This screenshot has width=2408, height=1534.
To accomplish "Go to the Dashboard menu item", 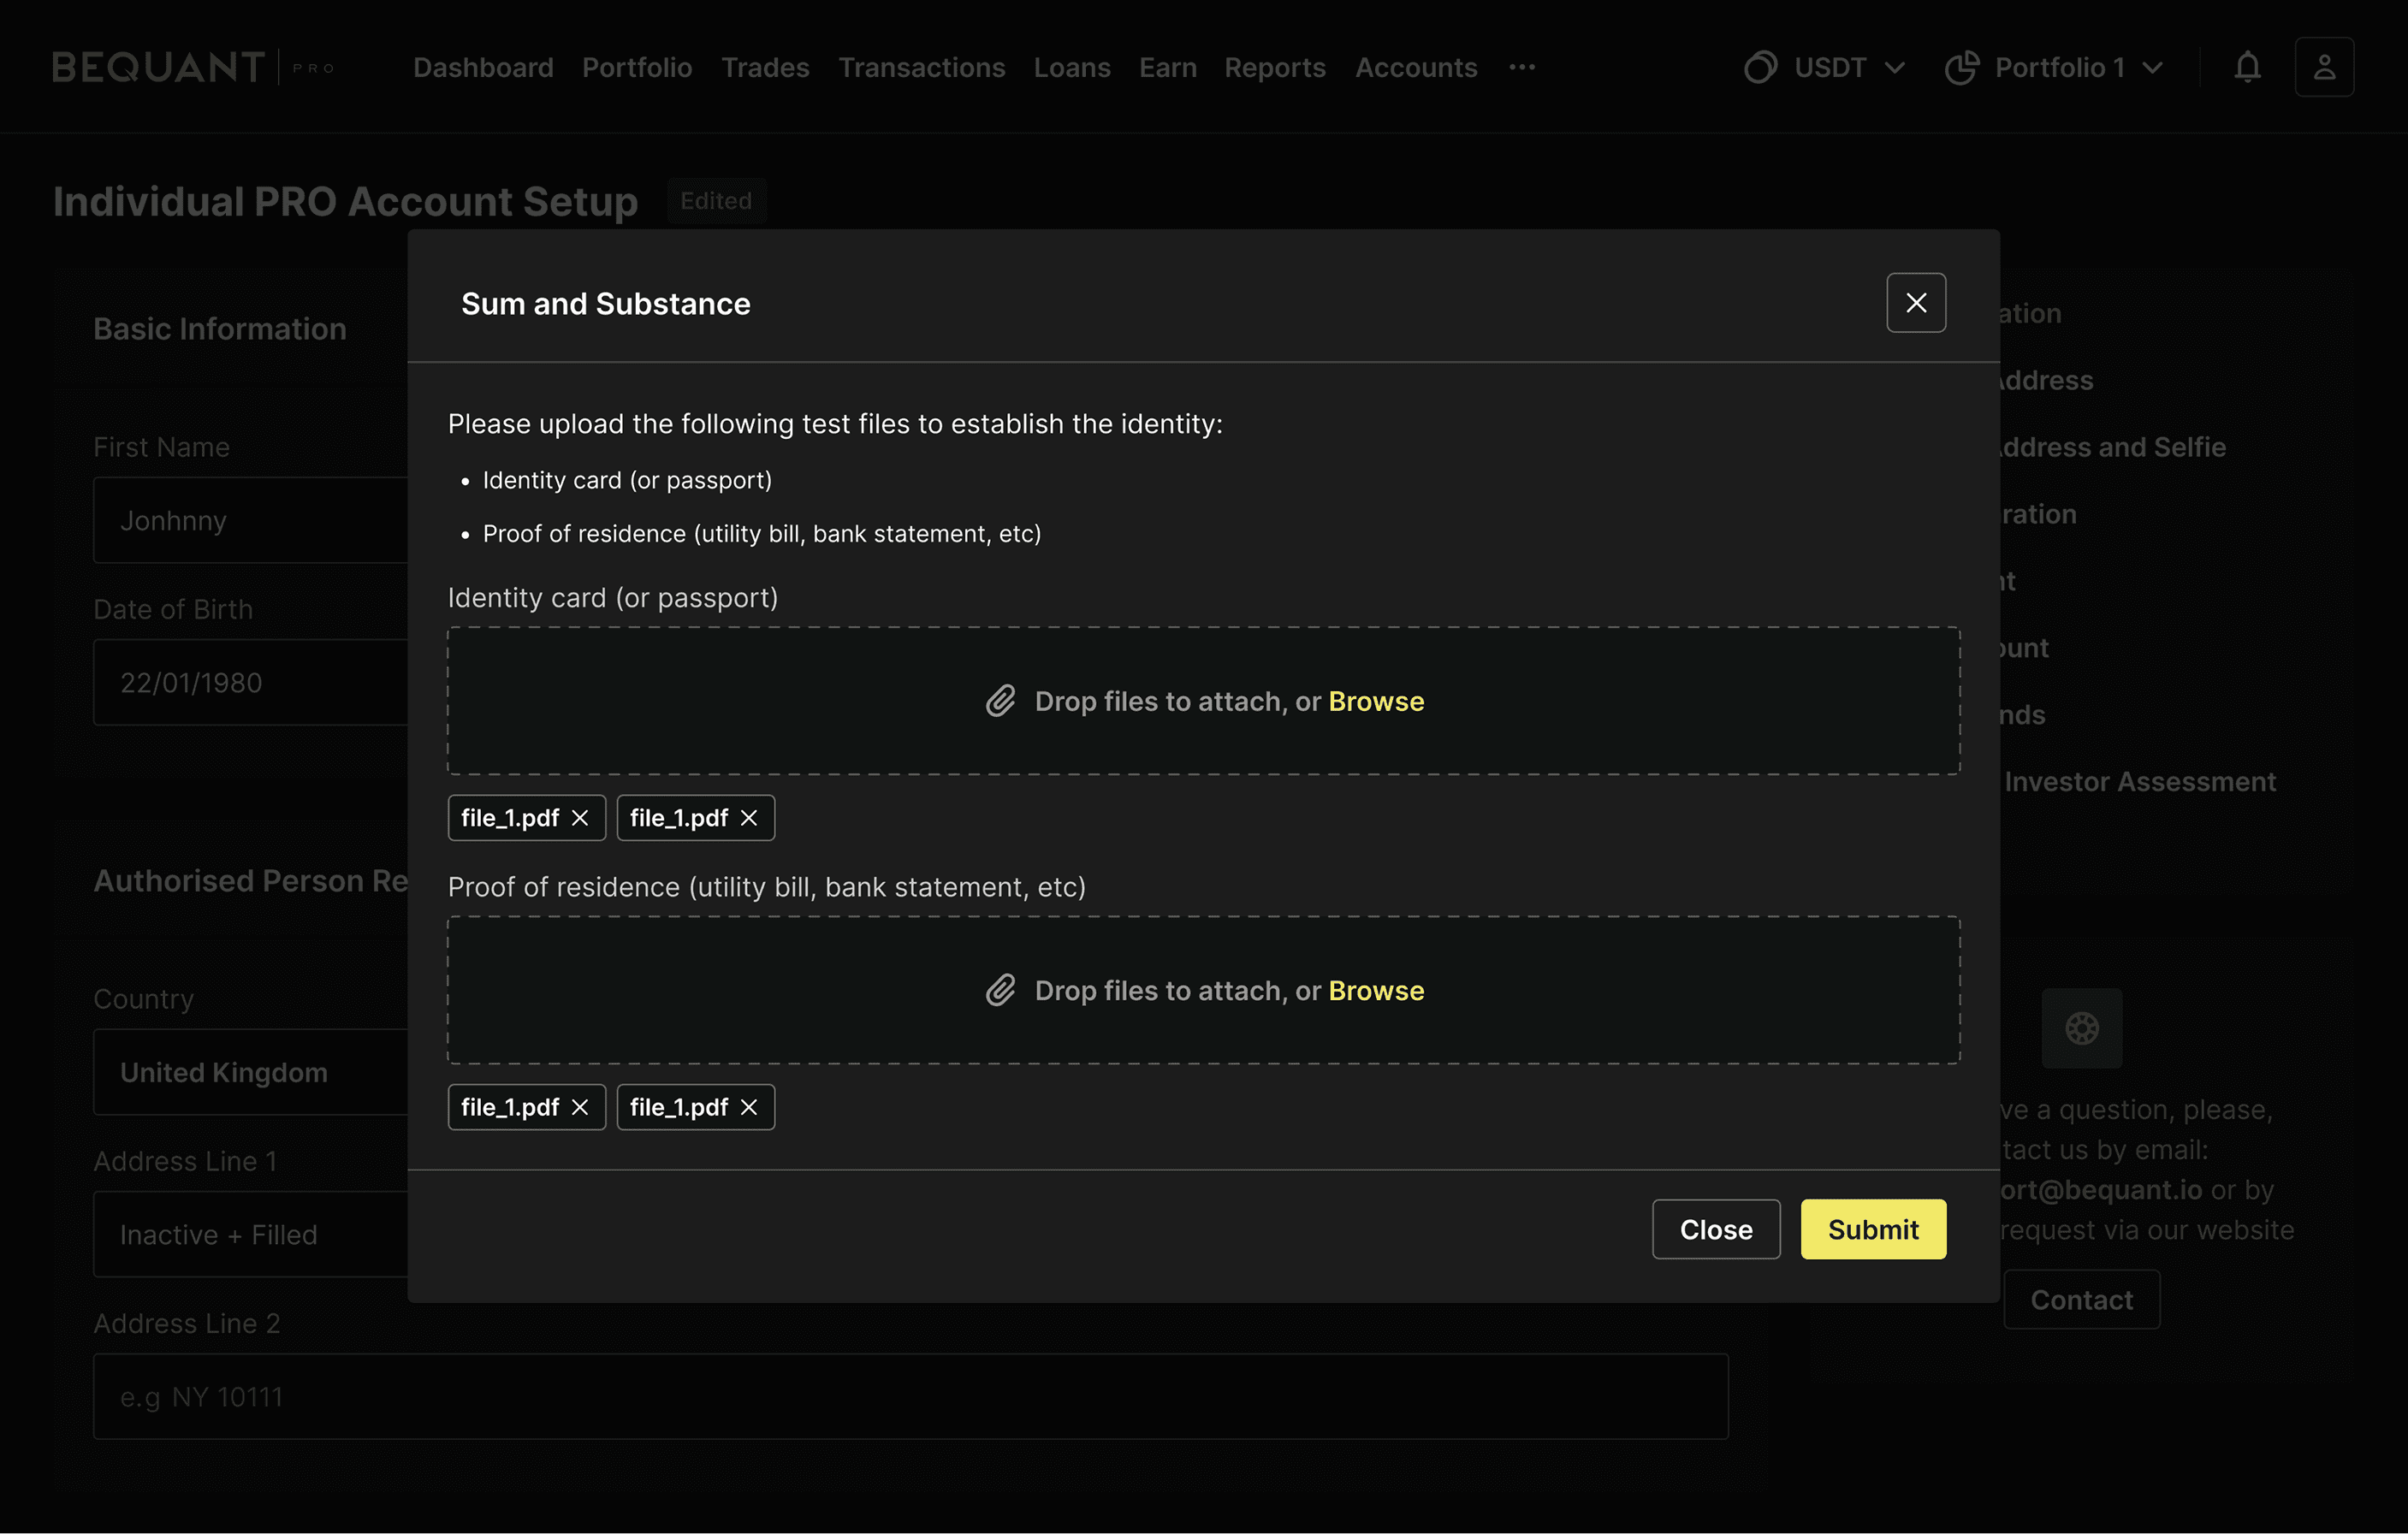I will click(x=483, y=67).
